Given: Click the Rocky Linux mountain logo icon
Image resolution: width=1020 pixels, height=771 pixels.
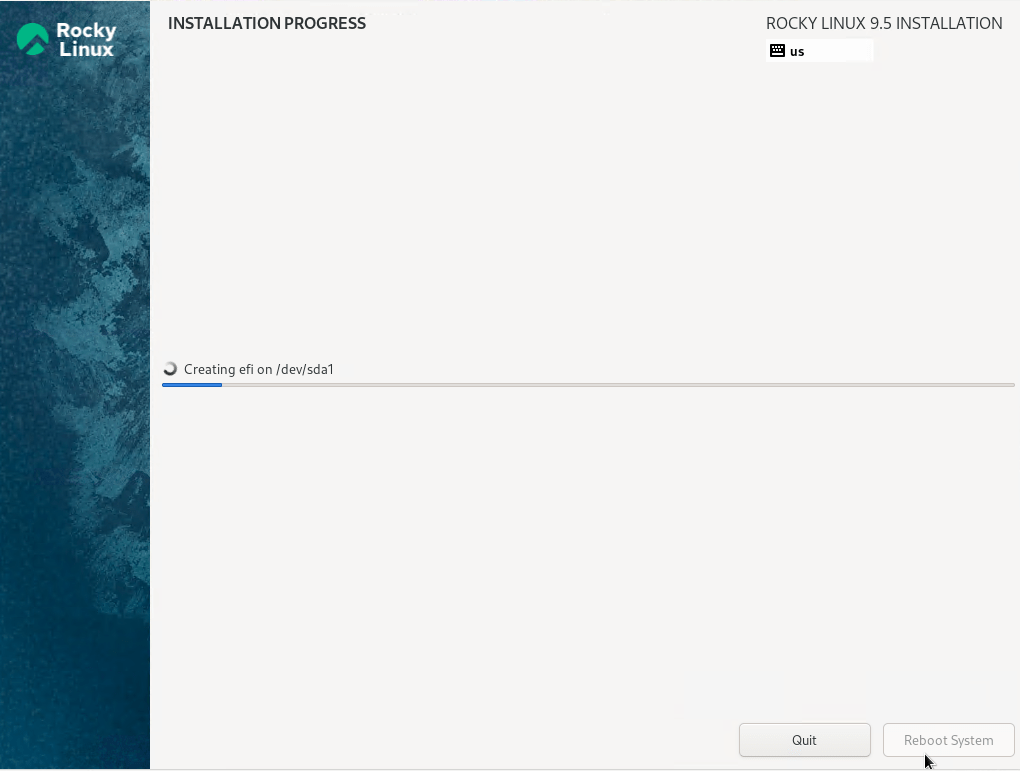Looking at the screenshot, I should pyautogui.click(x=33, y=40).
